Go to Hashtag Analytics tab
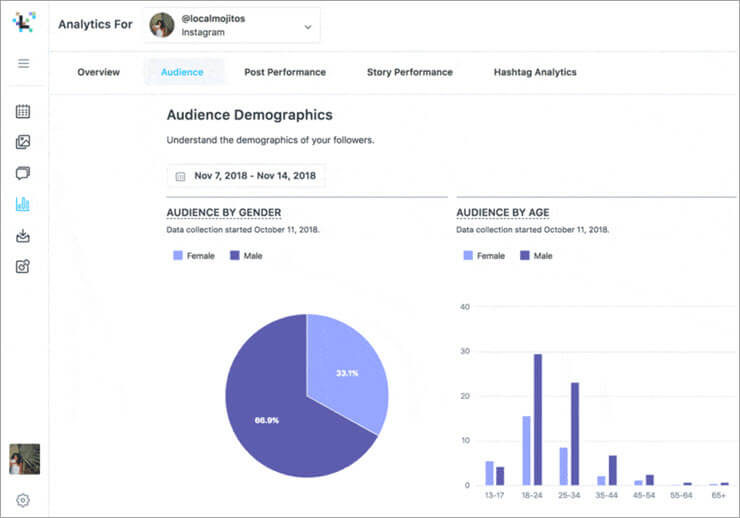The image size is (740, 518). 535,72
